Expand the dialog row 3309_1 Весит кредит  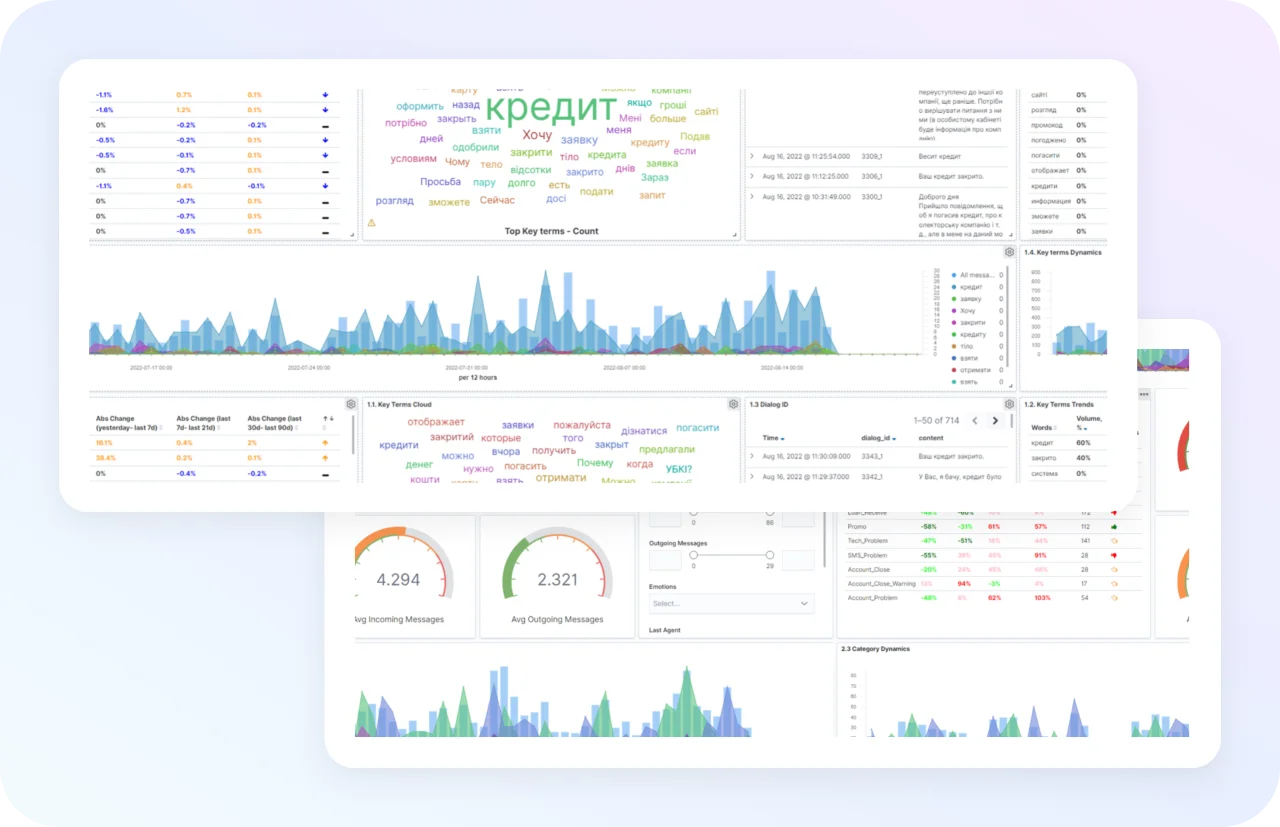coord(751,156)
